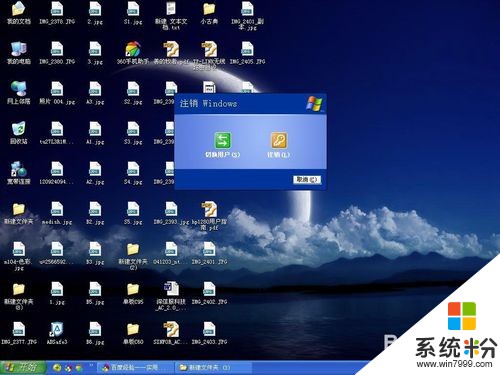This screenshot has height=375, width=500.
Task: Select the IMG_2377.JPG file icon
Action: click(19, 329)
